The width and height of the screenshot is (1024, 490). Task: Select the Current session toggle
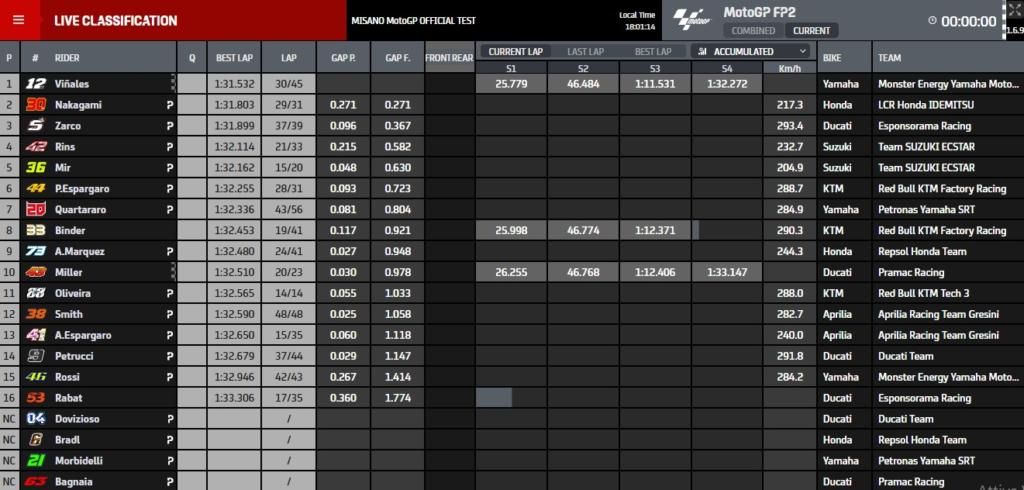811,31
